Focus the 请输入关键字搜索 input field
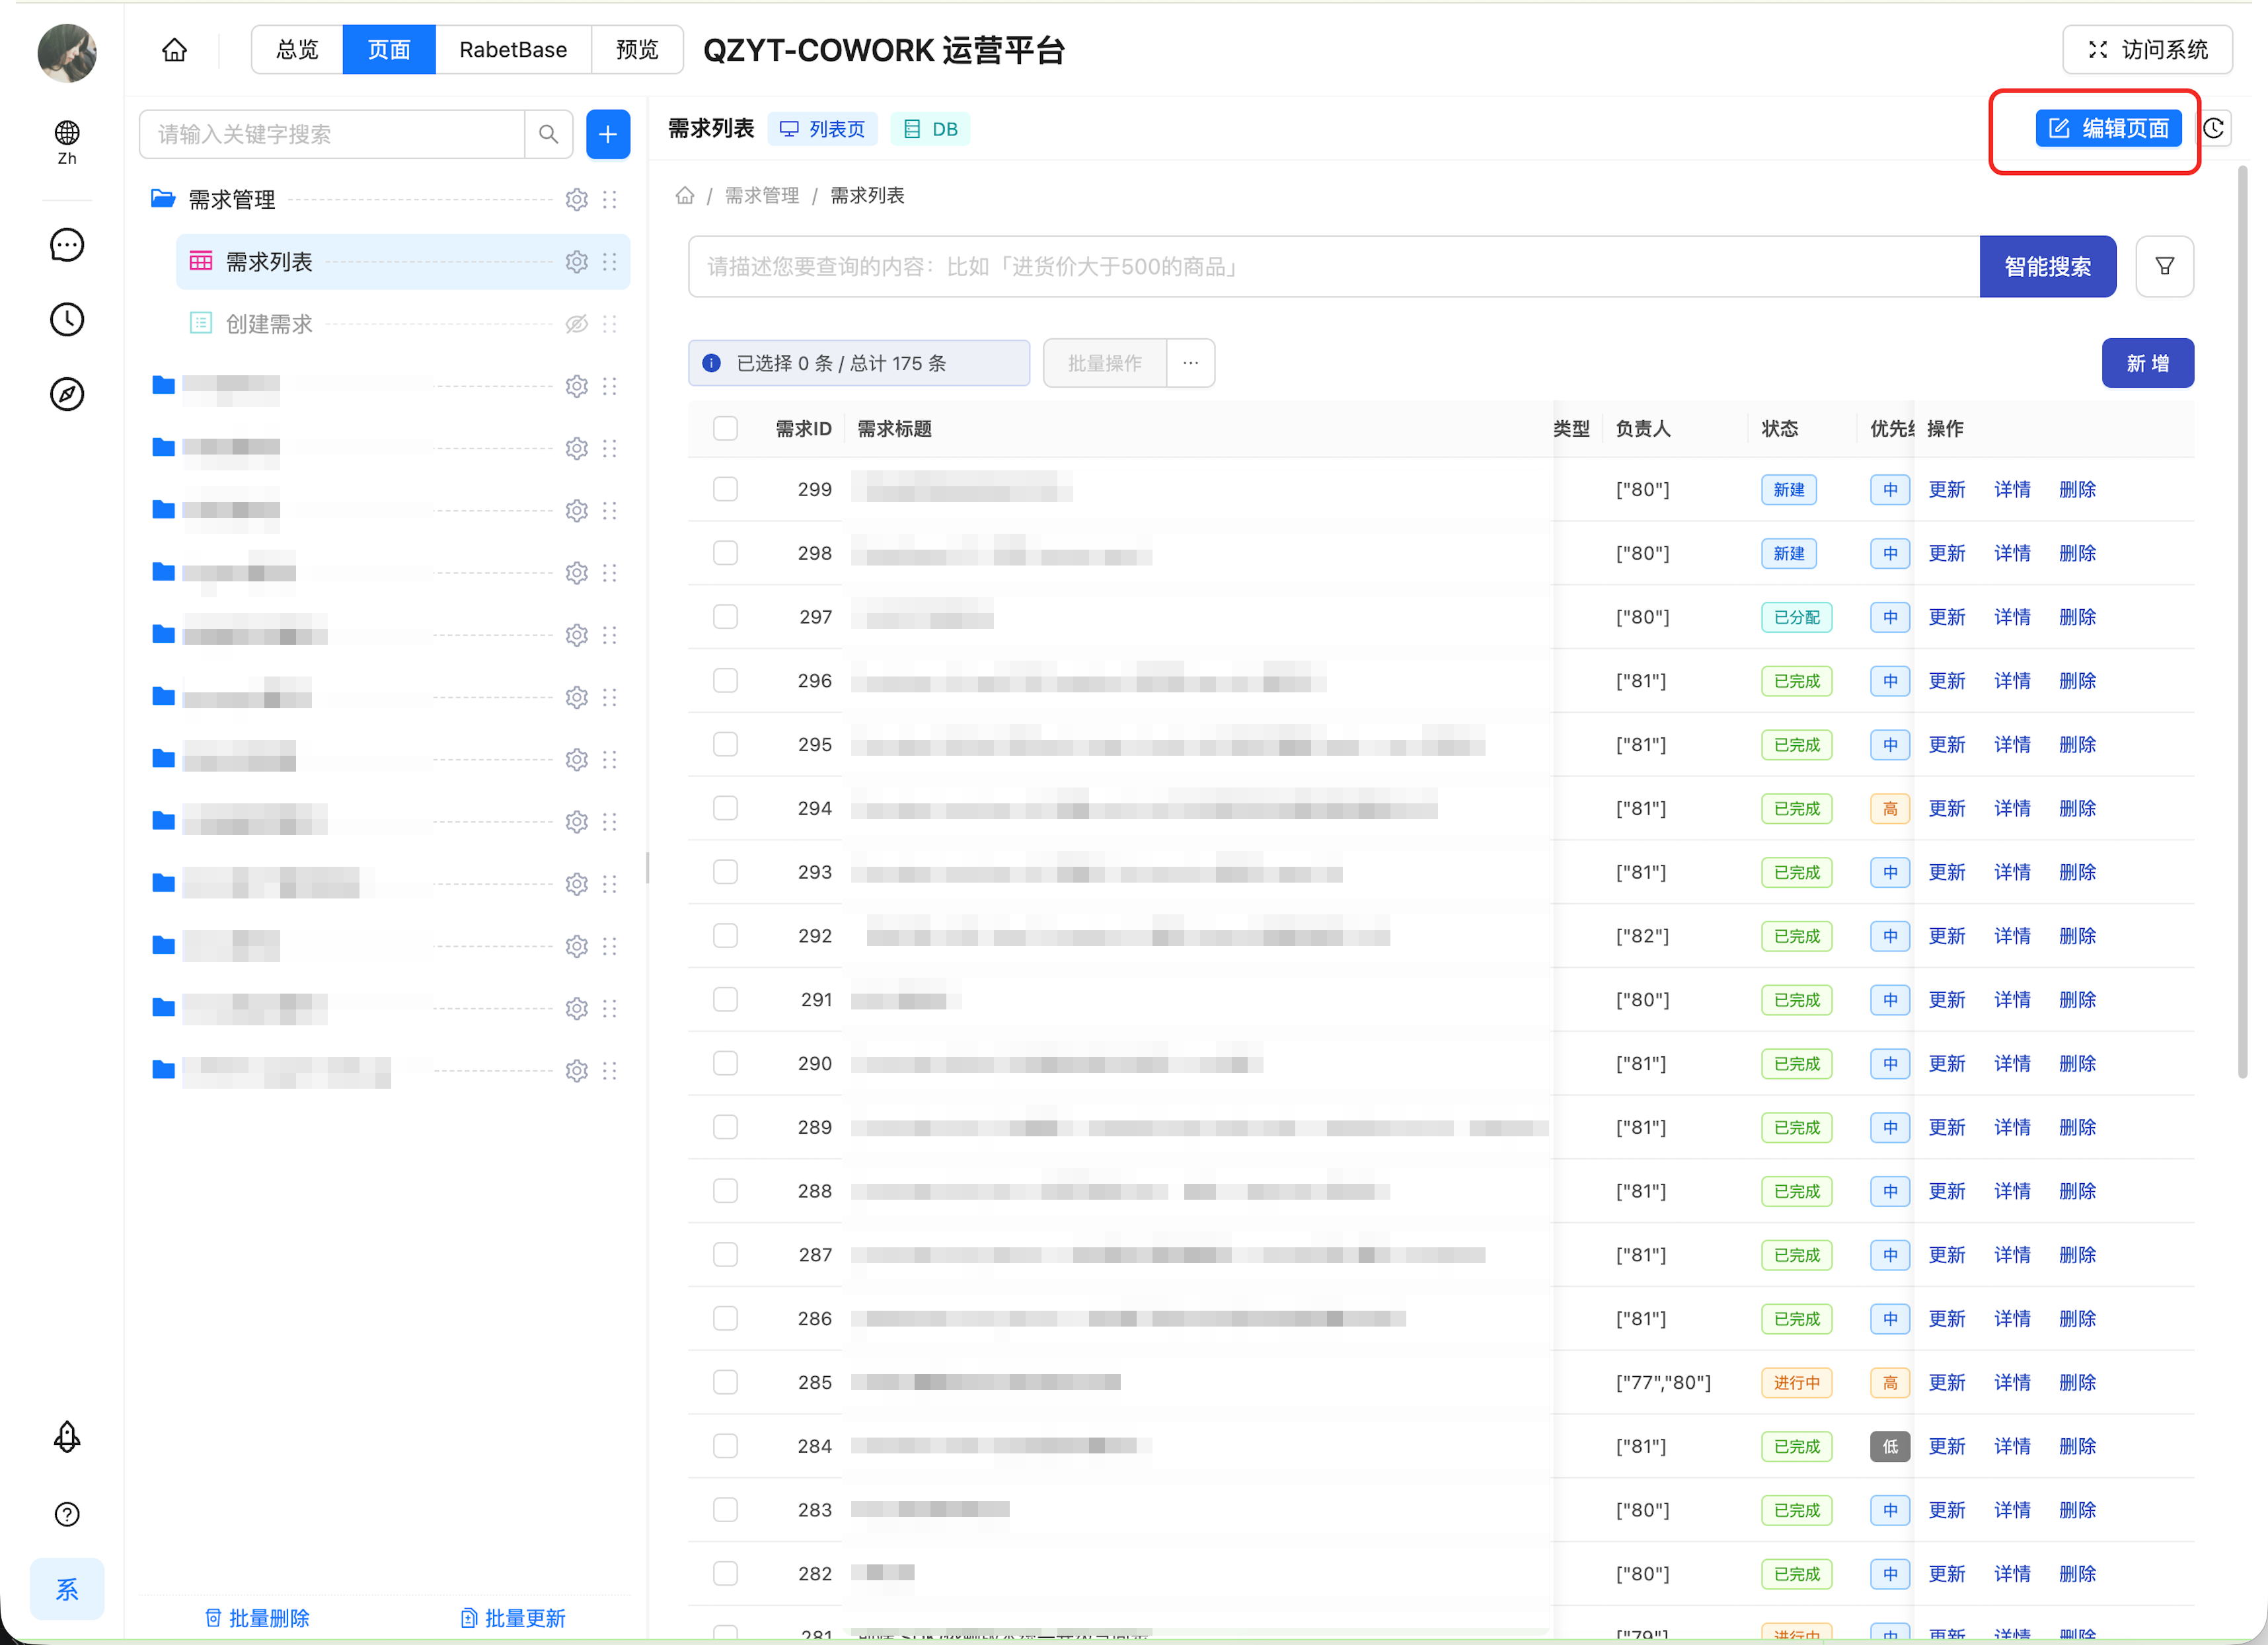The height and width of the screenshot is (1645, 2268). coord(332,134)
